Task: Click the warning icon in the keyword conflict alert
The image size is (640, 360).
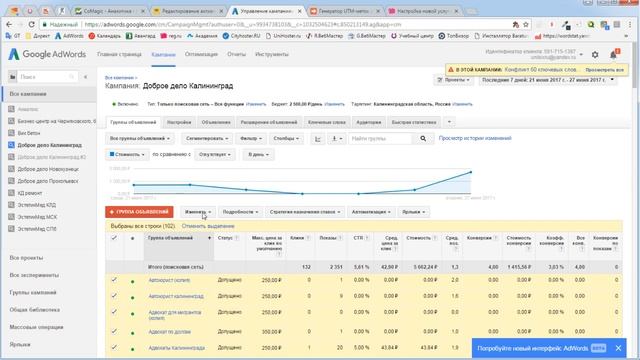Action: pos(451,70)
